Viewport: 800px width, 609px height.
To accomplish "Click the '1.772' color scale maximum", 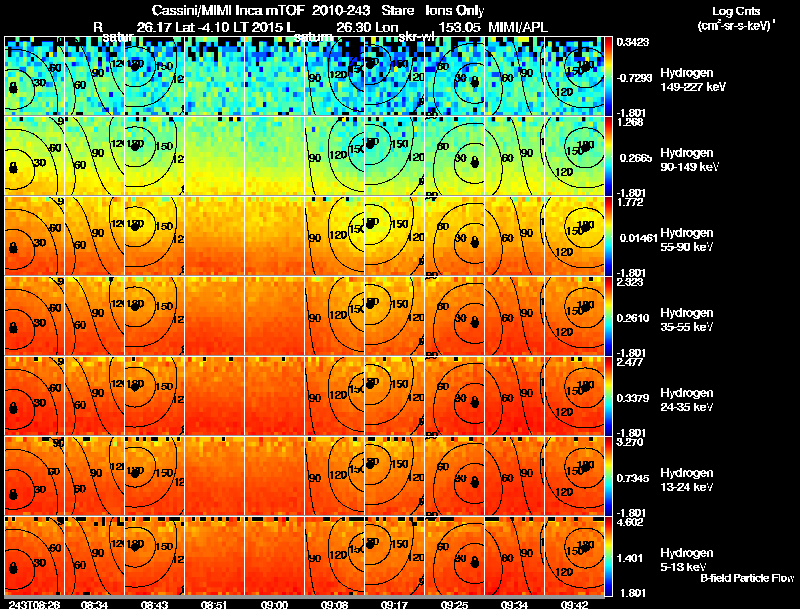I will pos(630,202).
